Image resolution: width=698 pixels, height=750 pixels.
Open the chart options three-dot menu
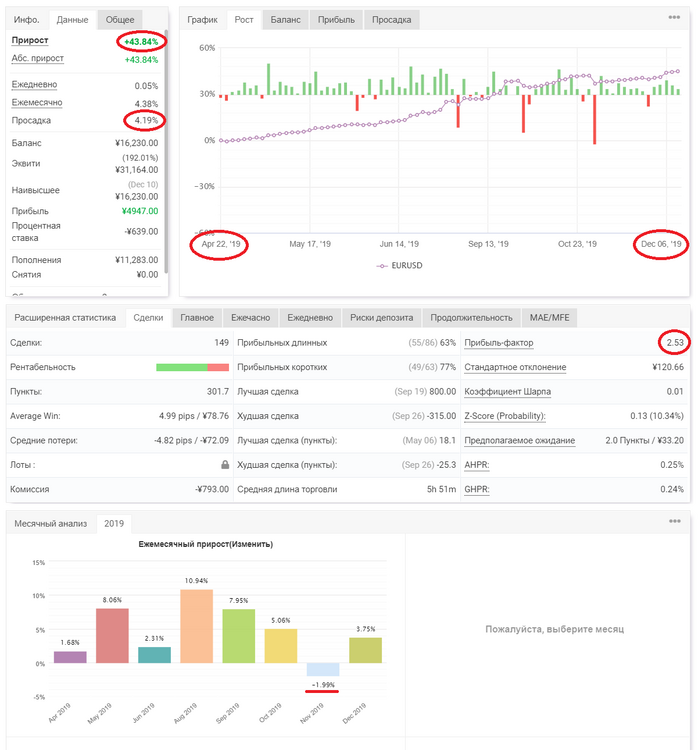click(x=674, y=17)
